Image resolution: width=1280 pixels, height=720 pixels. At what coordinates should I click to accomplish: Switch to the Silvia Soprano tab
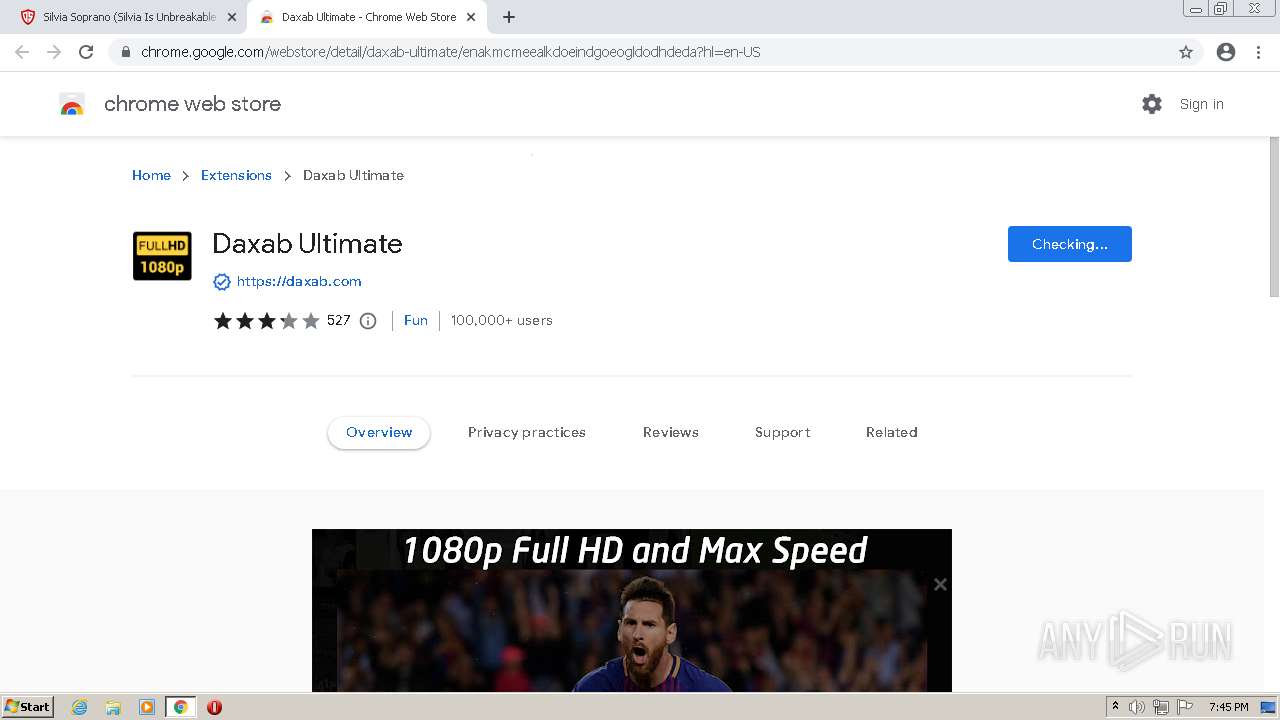coord(128,17)
